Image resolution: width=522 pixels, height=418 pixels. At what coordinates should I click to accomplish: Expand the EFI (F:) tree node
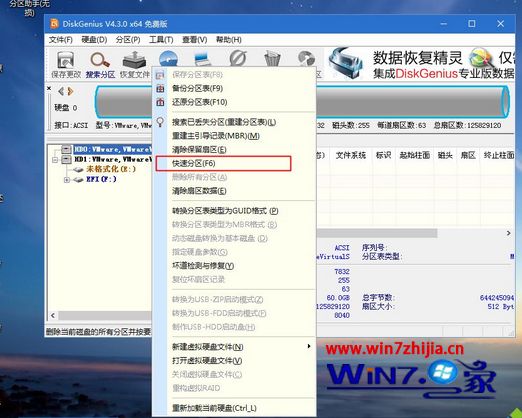[x=67, y=180]
